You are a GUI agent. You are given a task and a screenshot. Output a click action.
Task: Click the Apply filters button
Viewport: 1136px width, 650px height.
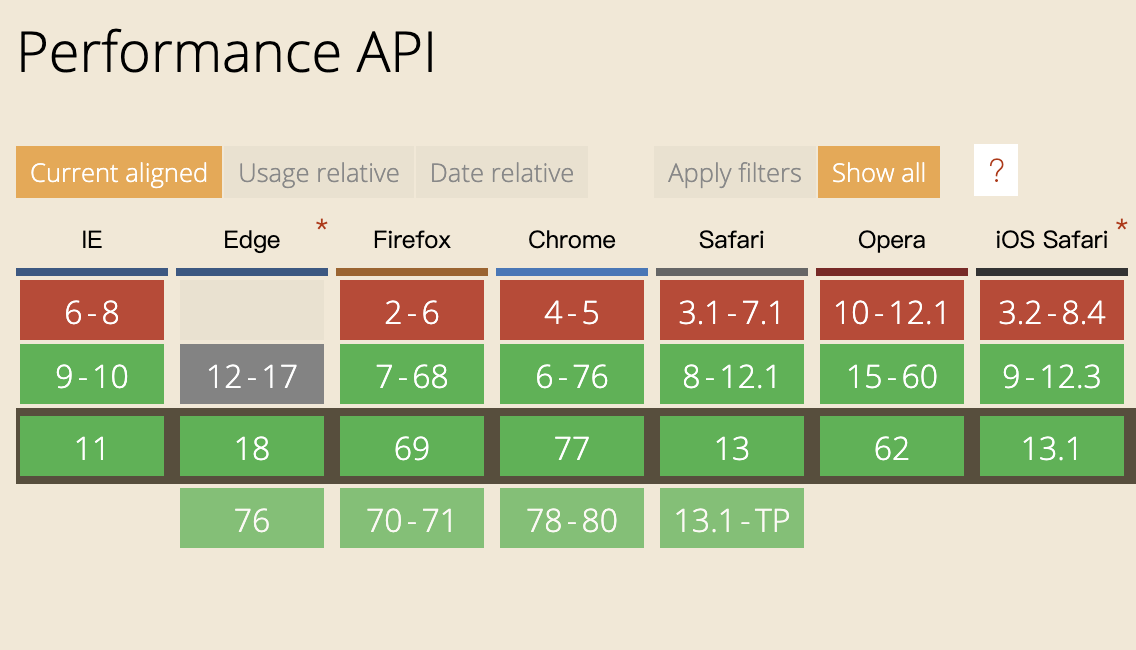coord(735,172)
